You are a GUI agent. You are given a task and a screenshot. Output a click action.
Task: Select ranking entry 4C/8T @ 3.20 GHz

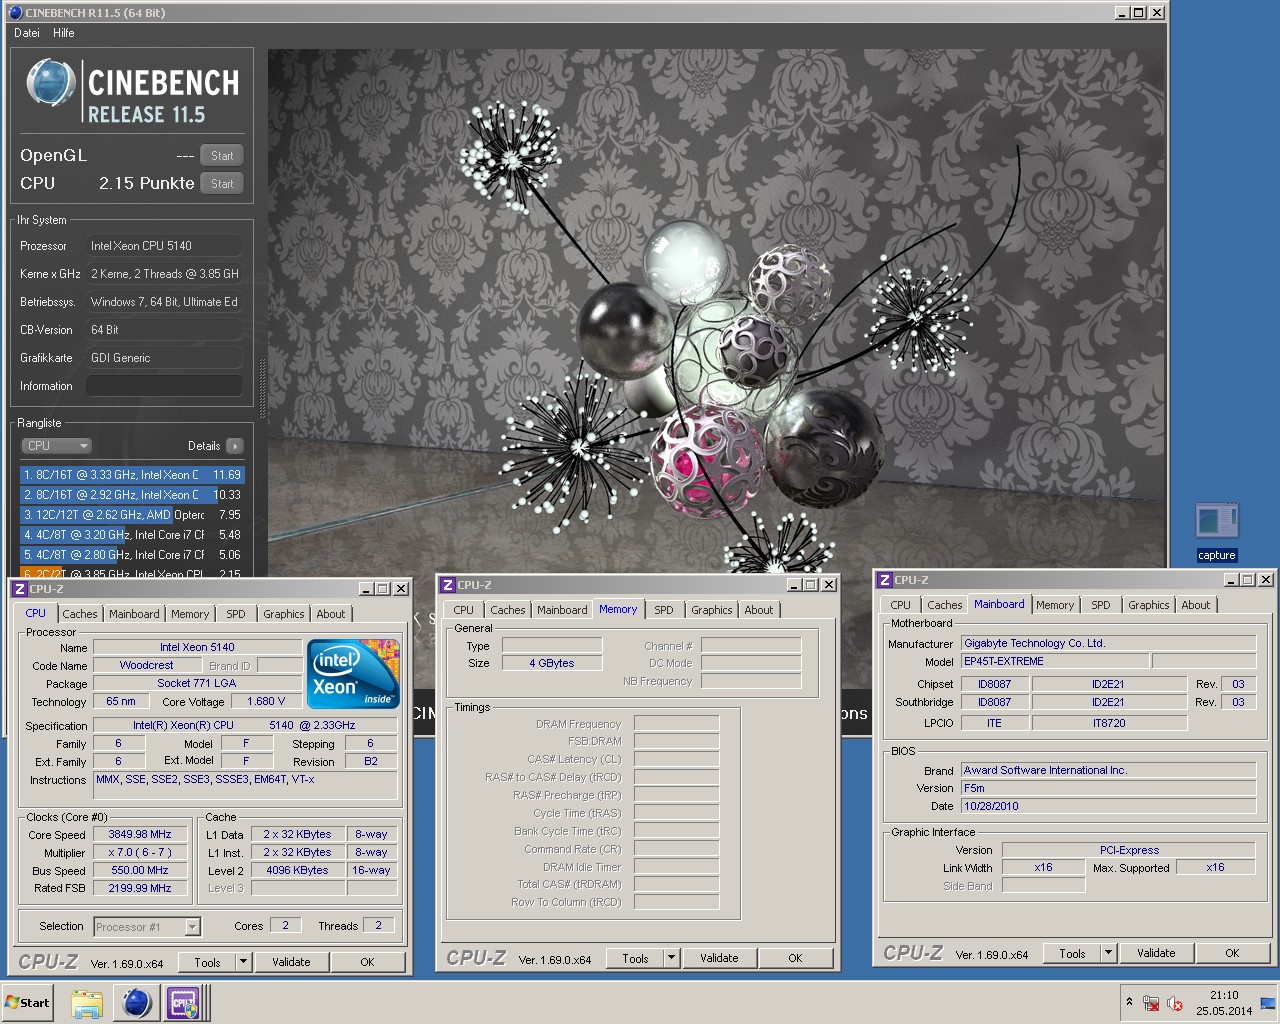(131, 535)
